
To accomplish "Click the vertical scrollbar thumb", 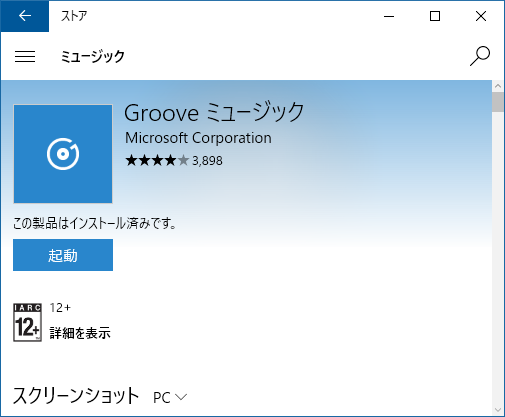I will pyautogui.click(x=498, y=102).
